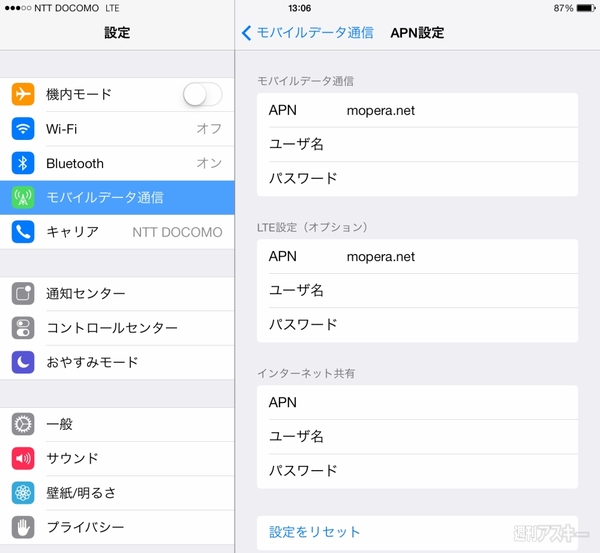
Task: Tap the Notification Center icon
Action: pyautogui.click(x=23, y=294)
